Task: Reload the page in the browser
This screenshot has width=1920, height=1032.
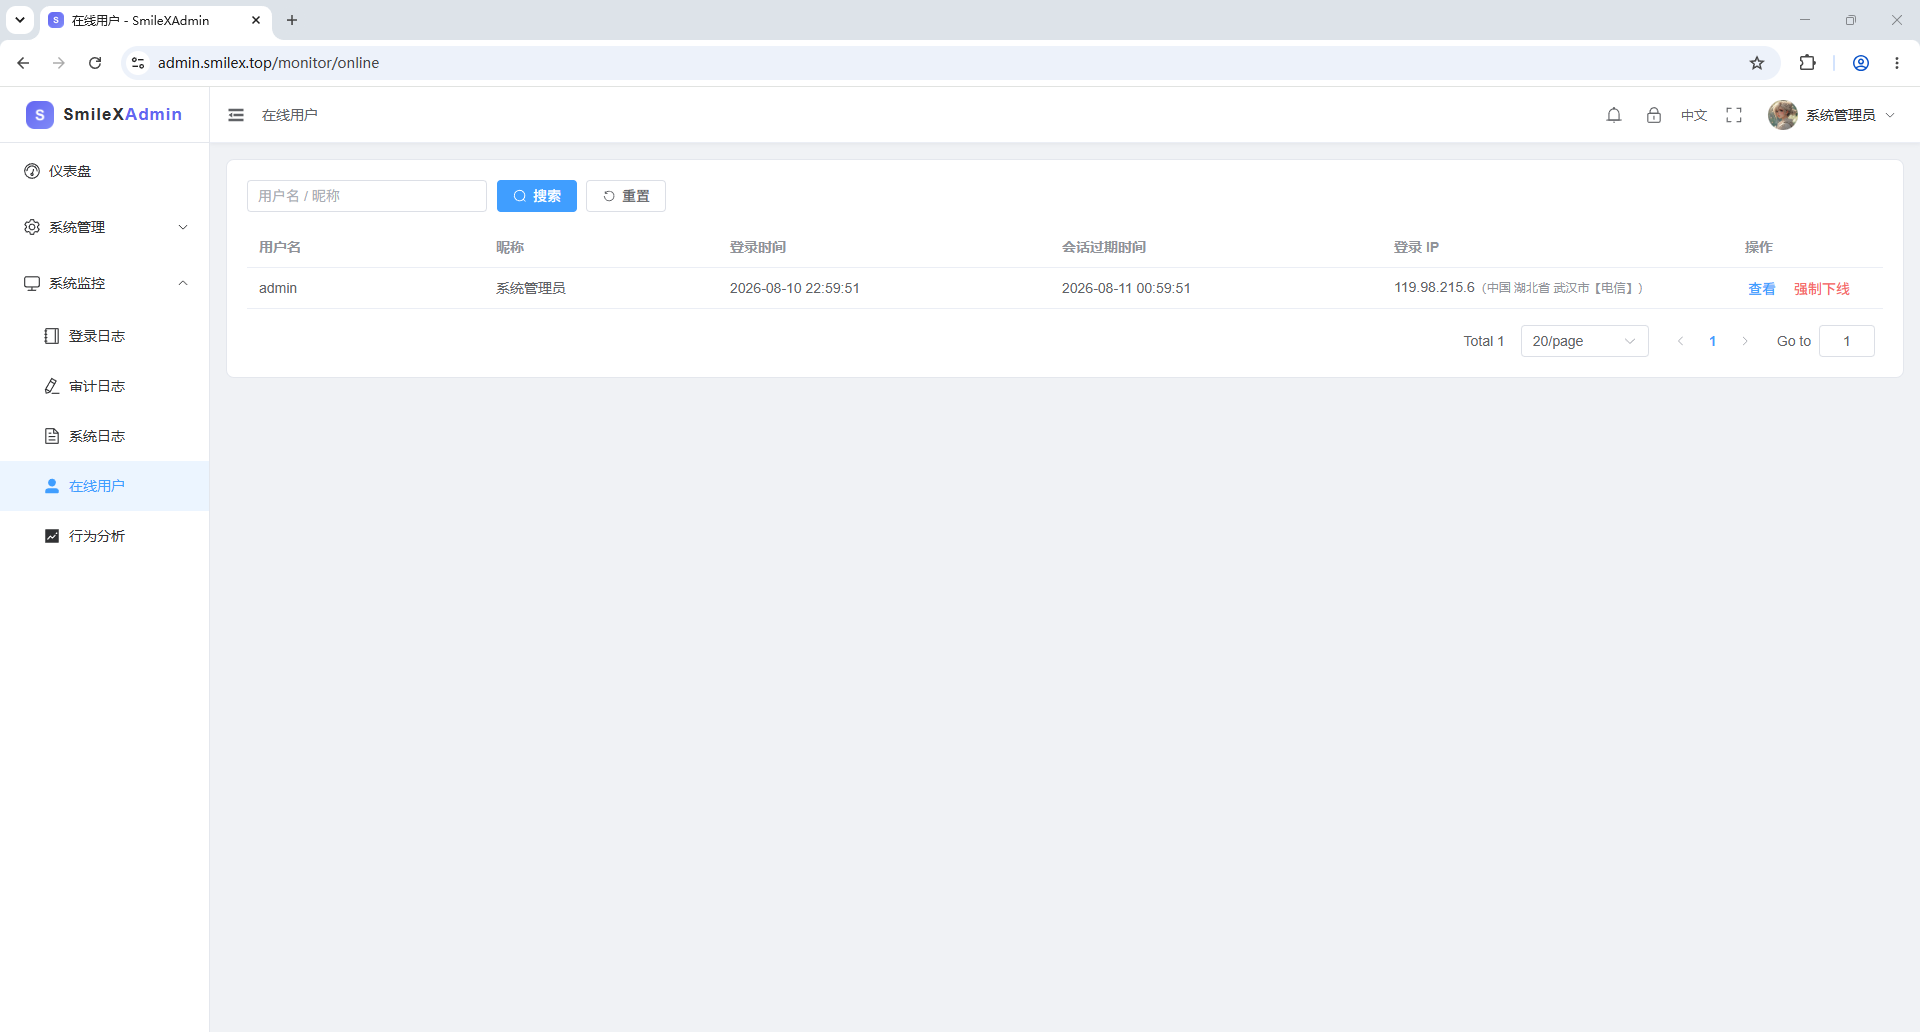Action: pyautogui.click(x=95, y=63)
